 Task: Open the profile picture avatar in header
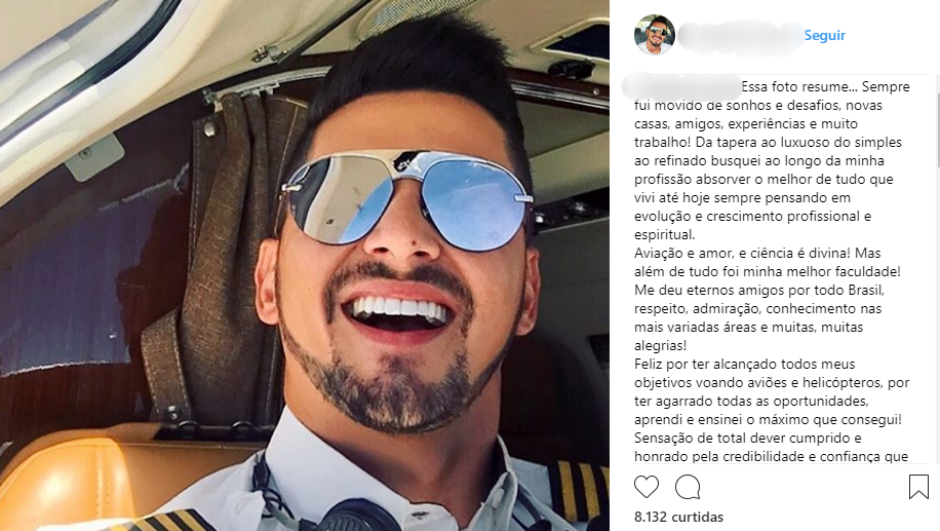654,35
